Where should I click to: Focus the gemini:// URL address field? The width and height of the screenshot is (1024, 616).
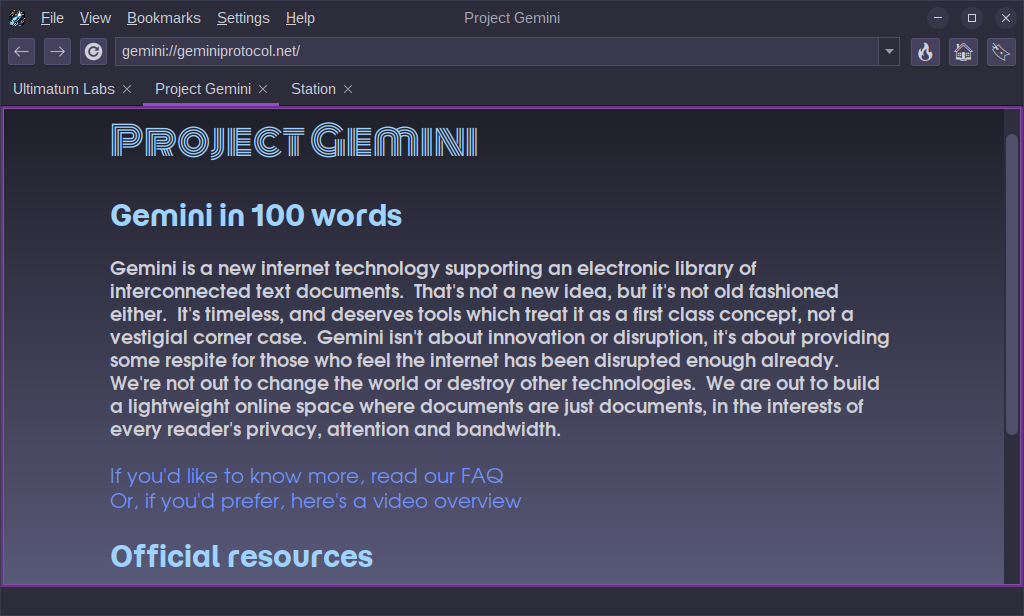(x=495, y=51)
